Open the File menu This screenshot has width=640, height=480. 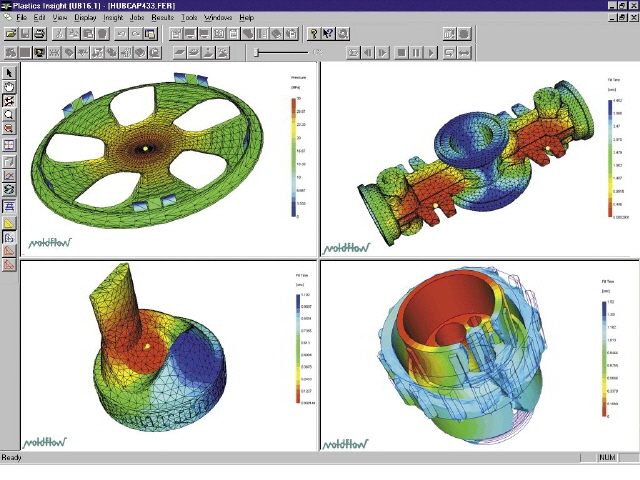click(x=21, y=18)
